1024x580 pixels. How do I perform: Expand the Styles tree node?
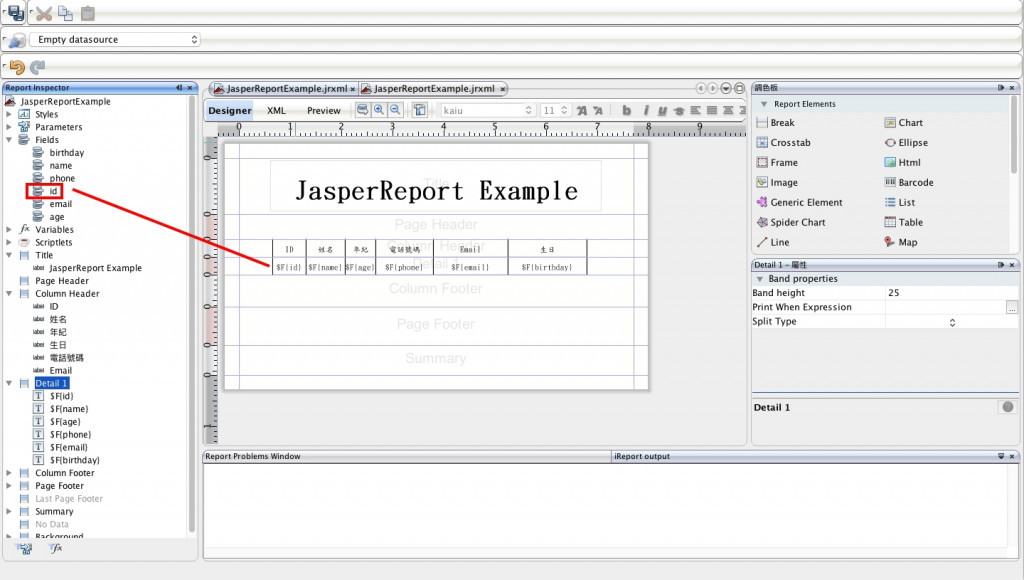pyautogui.click(x=9, y=114)
